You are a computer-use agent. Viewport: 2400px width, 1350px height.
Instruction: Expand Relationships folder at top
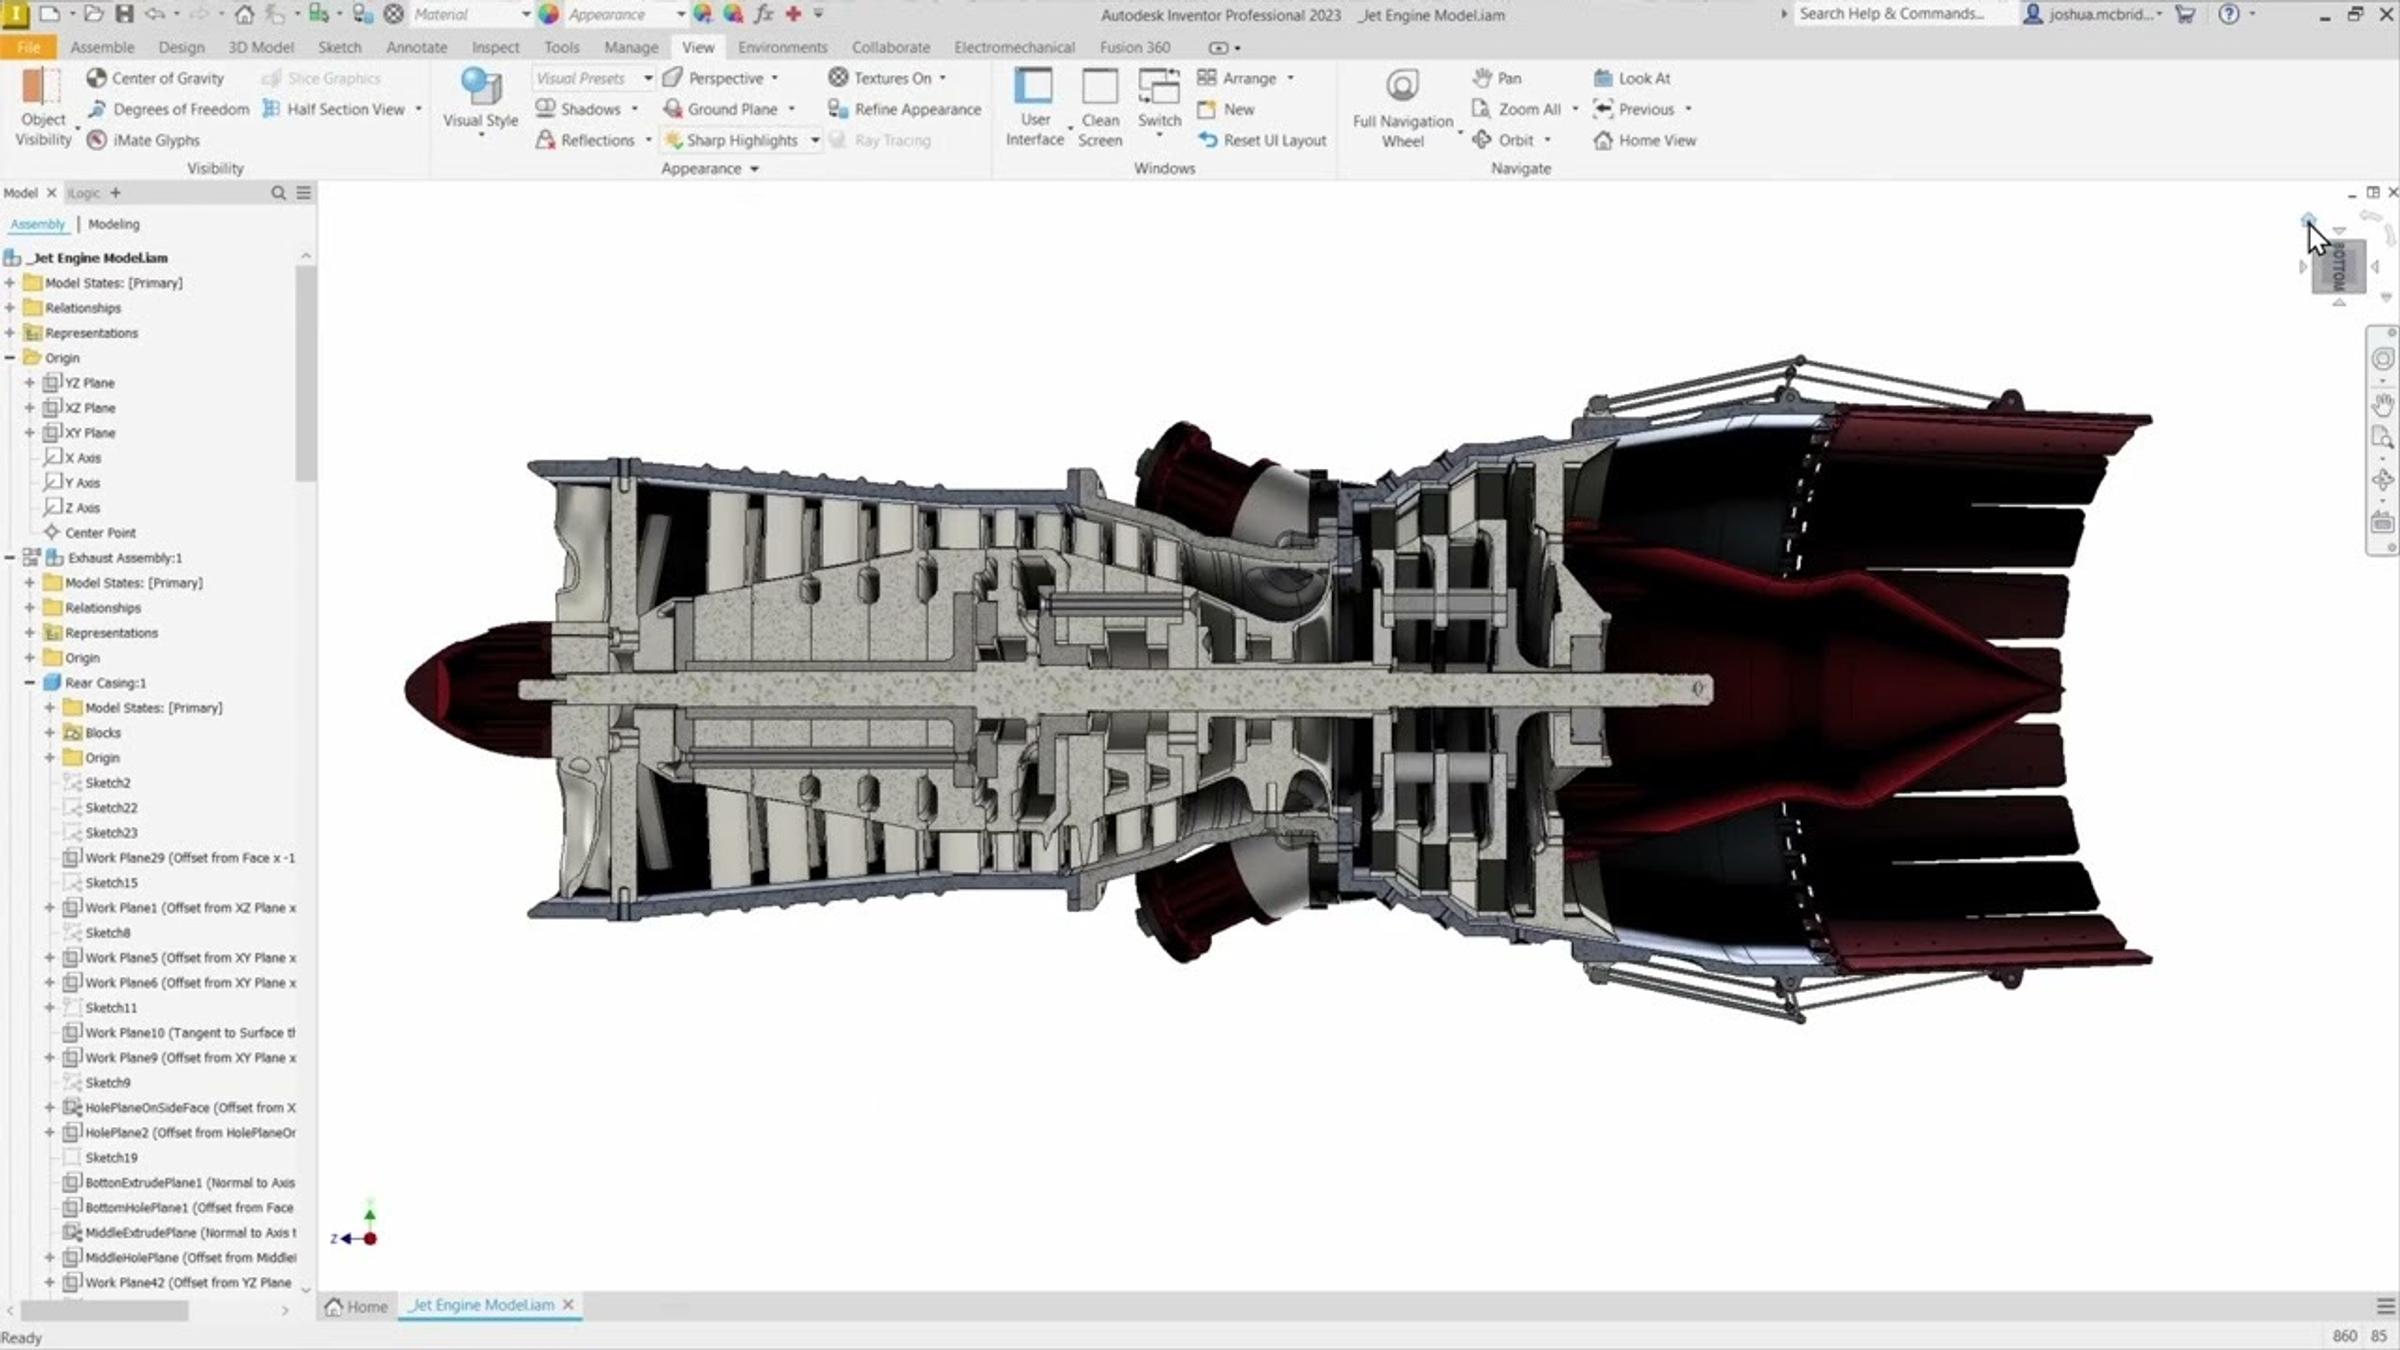tap(10, 308)
